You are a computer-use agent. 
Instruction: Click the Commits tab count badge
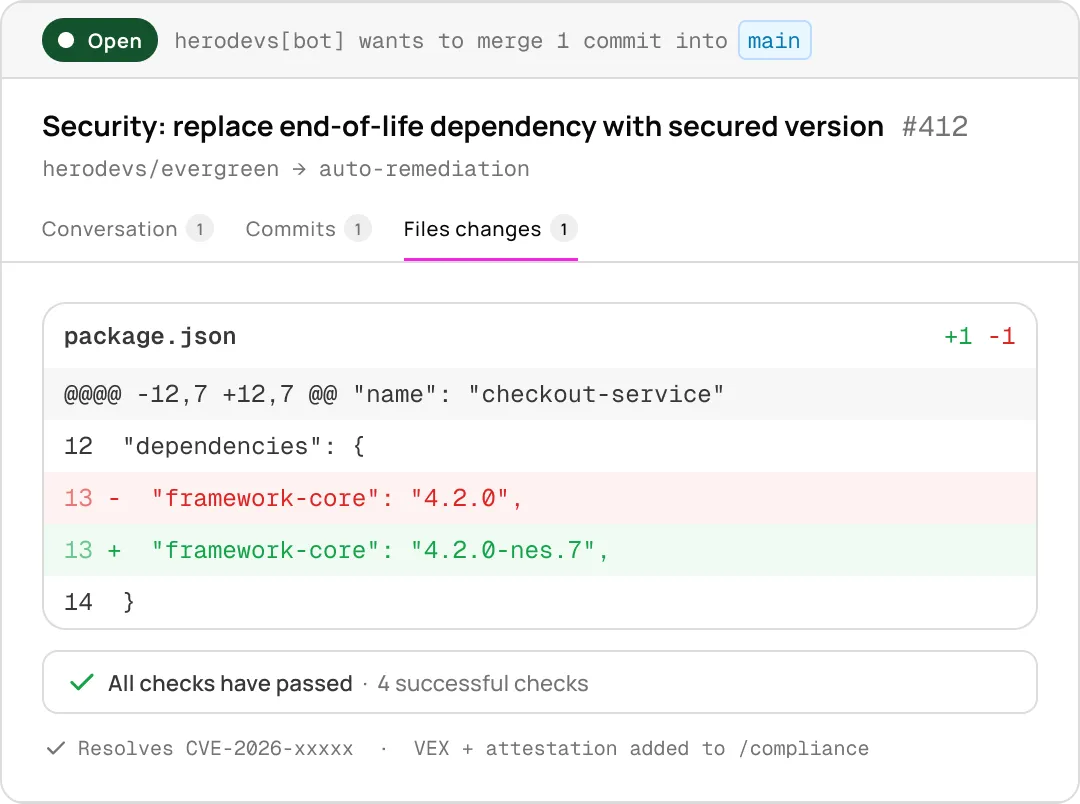click(x=357, y=229)
